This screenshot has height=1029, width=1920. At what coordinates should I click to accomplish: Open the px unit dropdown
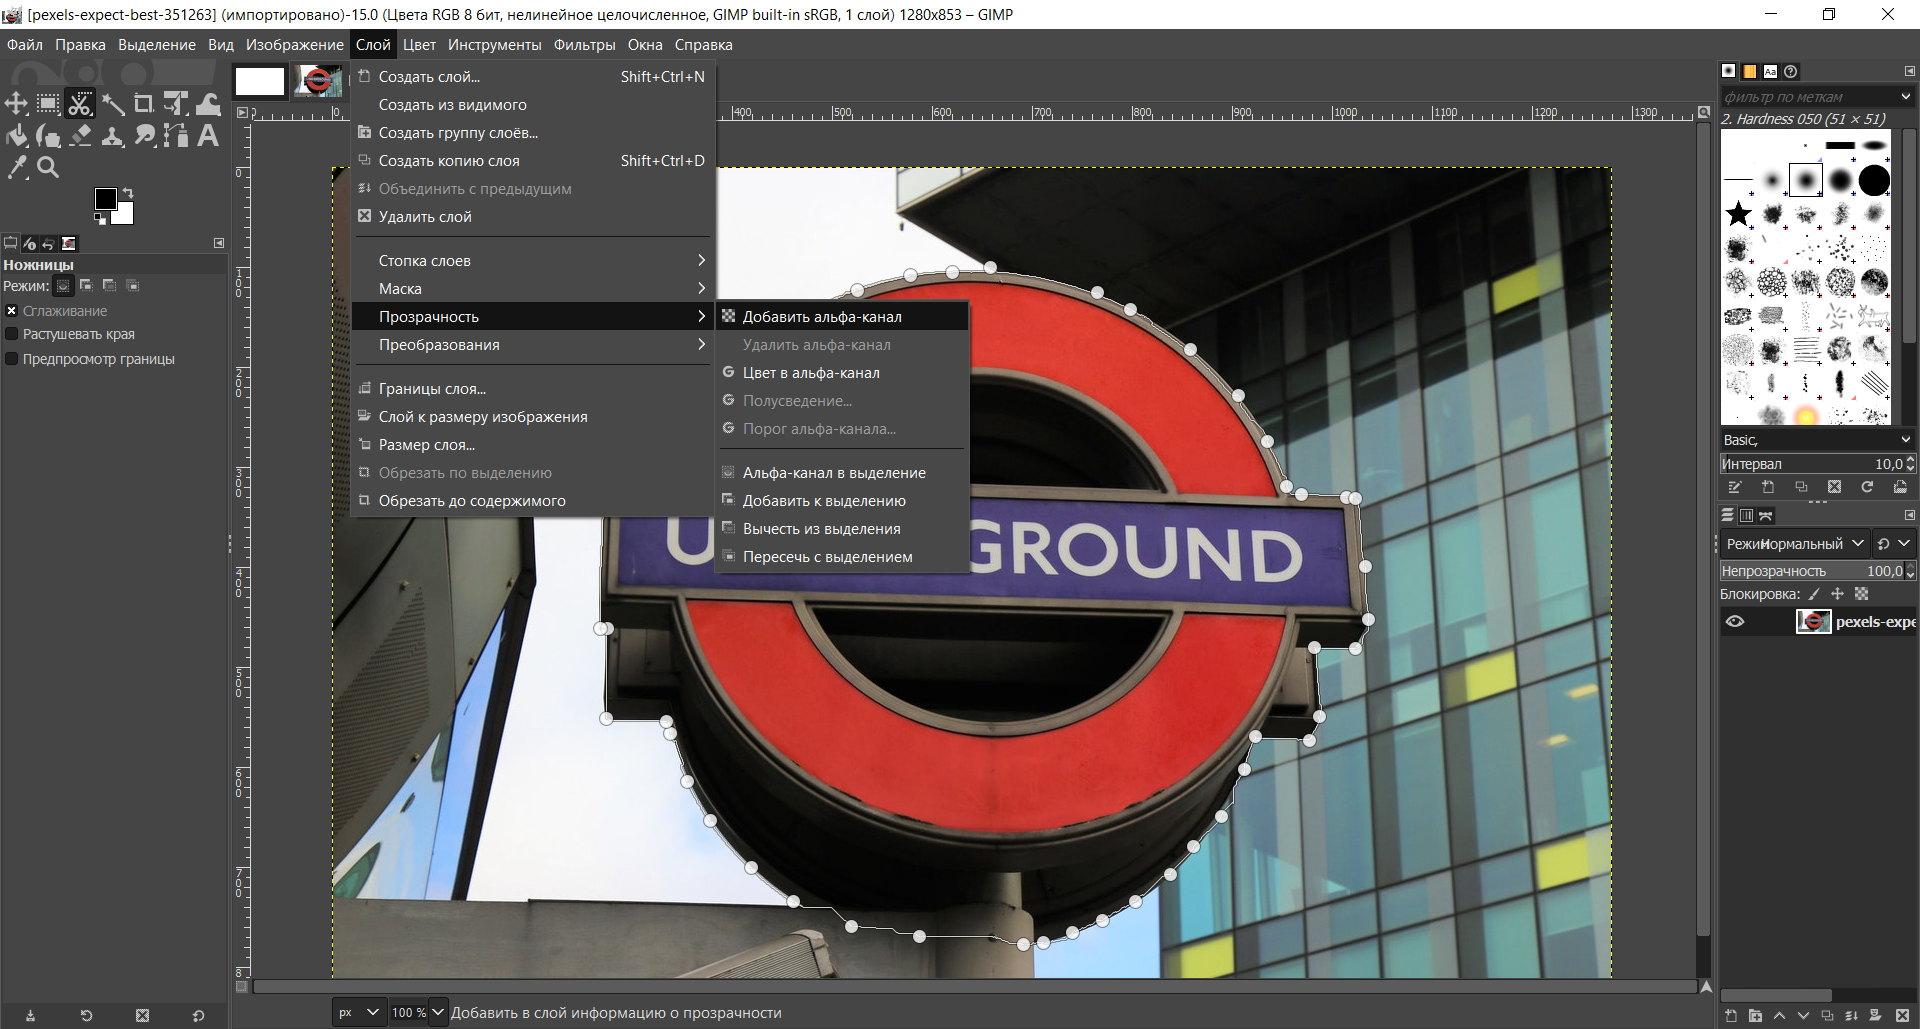click(x=359, y=1012)
